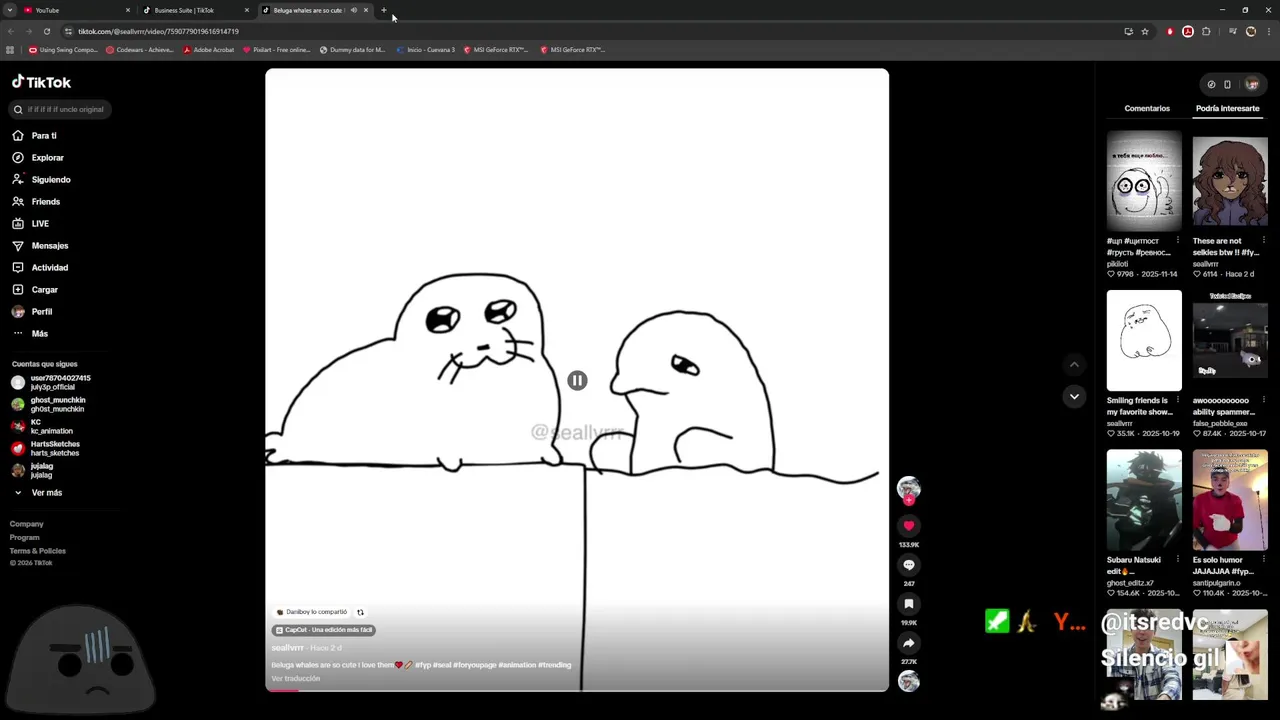Open the spinning sound disc avatar
This screenshot has height=720, width=1280.
908,681
